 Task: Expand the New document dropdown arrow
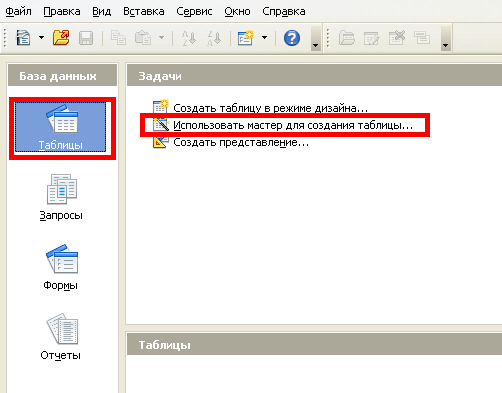41,38
